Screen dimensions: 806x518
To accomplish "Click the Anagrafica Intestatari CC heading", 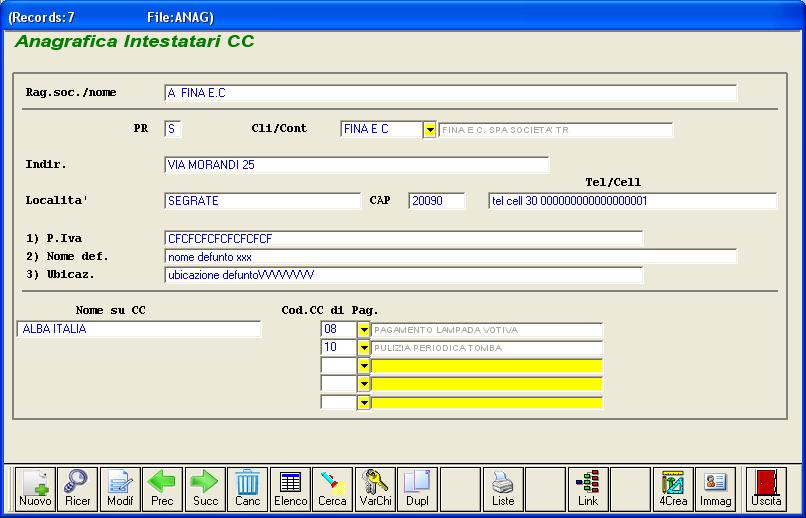I will point(135,42).
